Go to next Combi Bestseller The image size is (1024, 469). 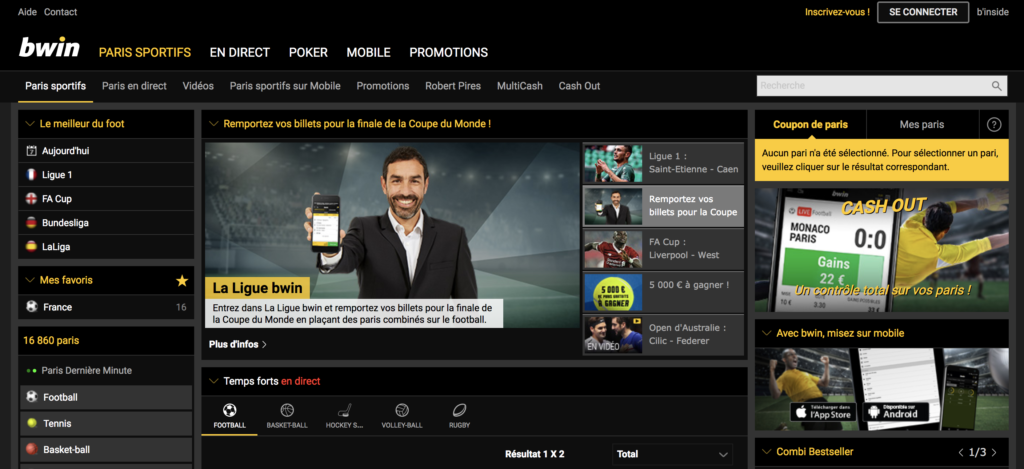pyautogui.click(x=994, y=452)
